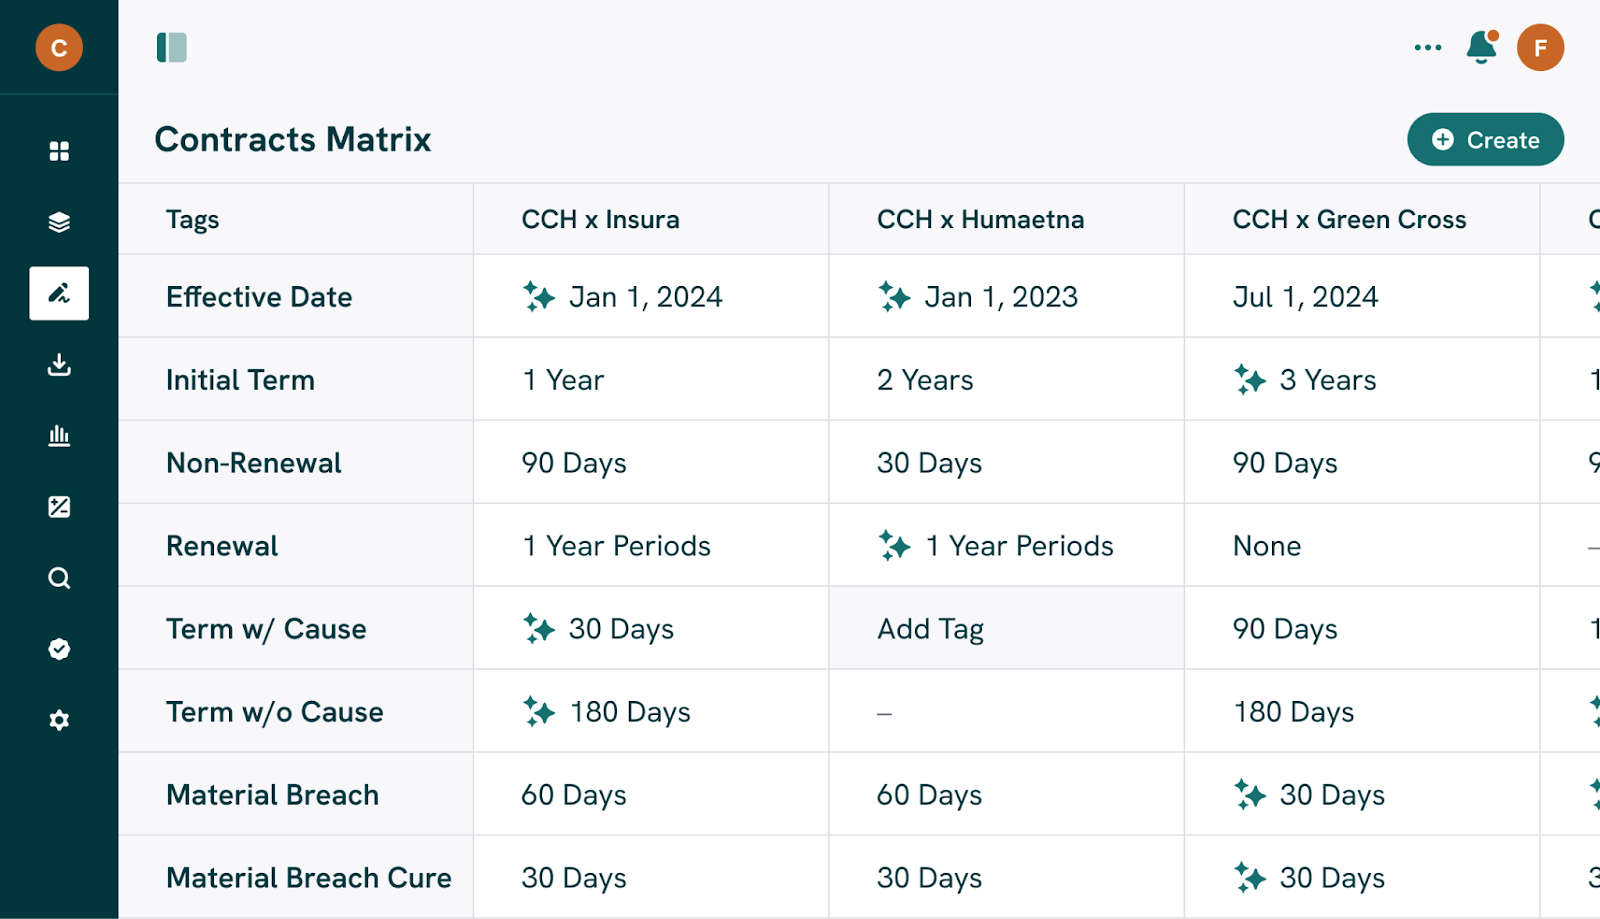Viewport: 1600px width, 919px height.
Task: Open the three-dot more options menu
Action: point(1428,47)
